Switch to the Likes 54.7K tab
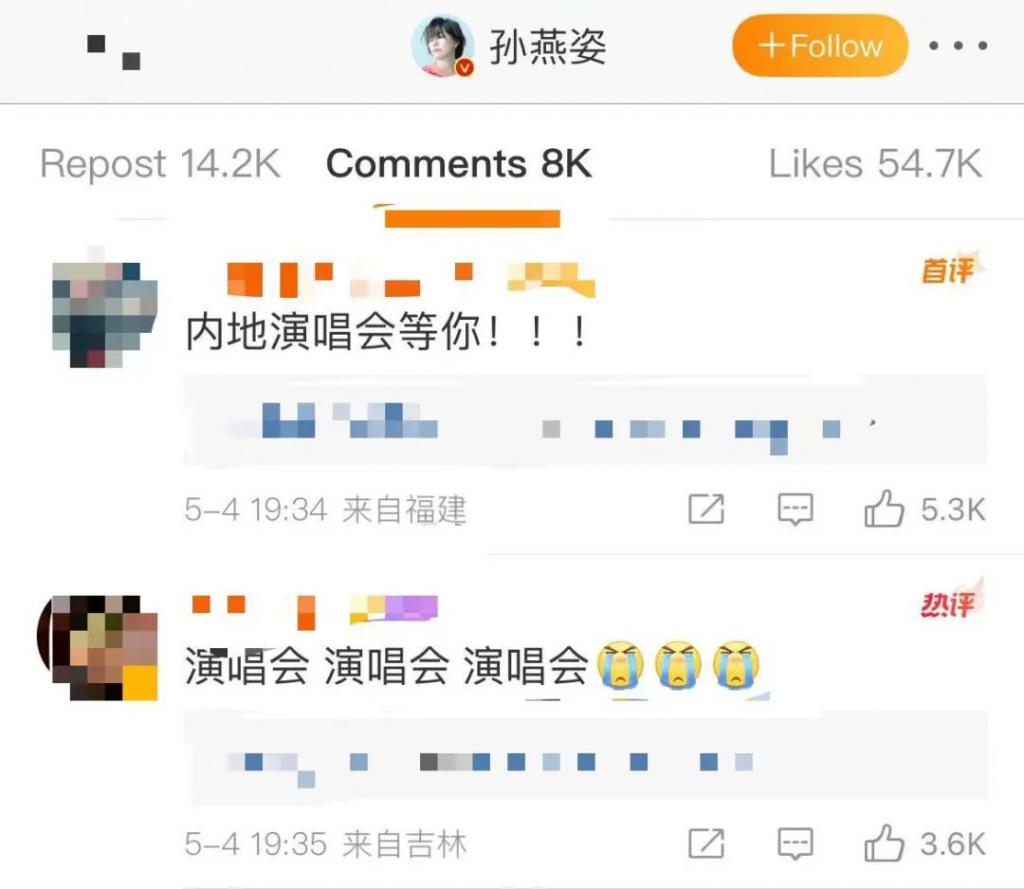This screenshot has height=889, width=1024. tap(875, 163)
